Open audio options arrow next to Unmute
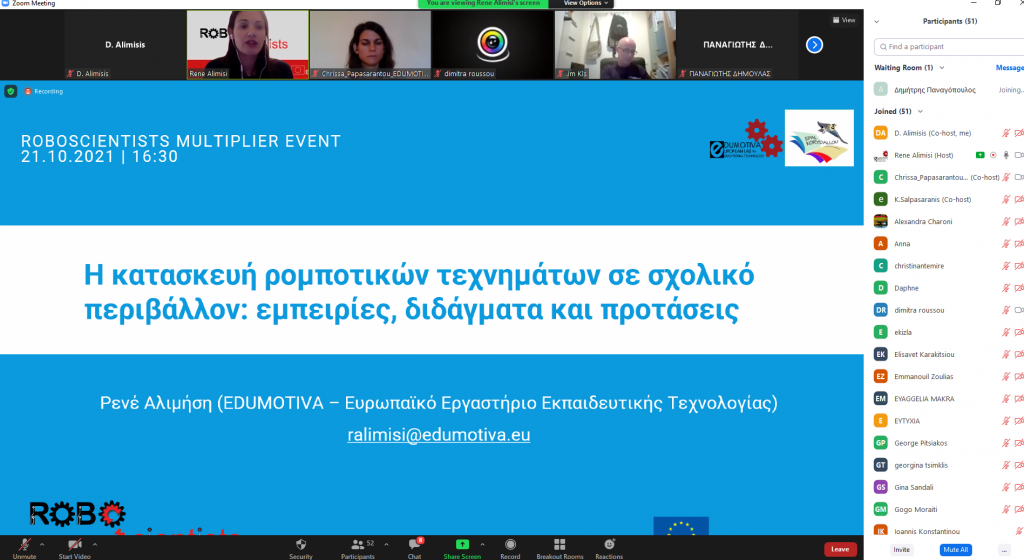The width and height of the screenshot is (1024, 560). [42, 544]
